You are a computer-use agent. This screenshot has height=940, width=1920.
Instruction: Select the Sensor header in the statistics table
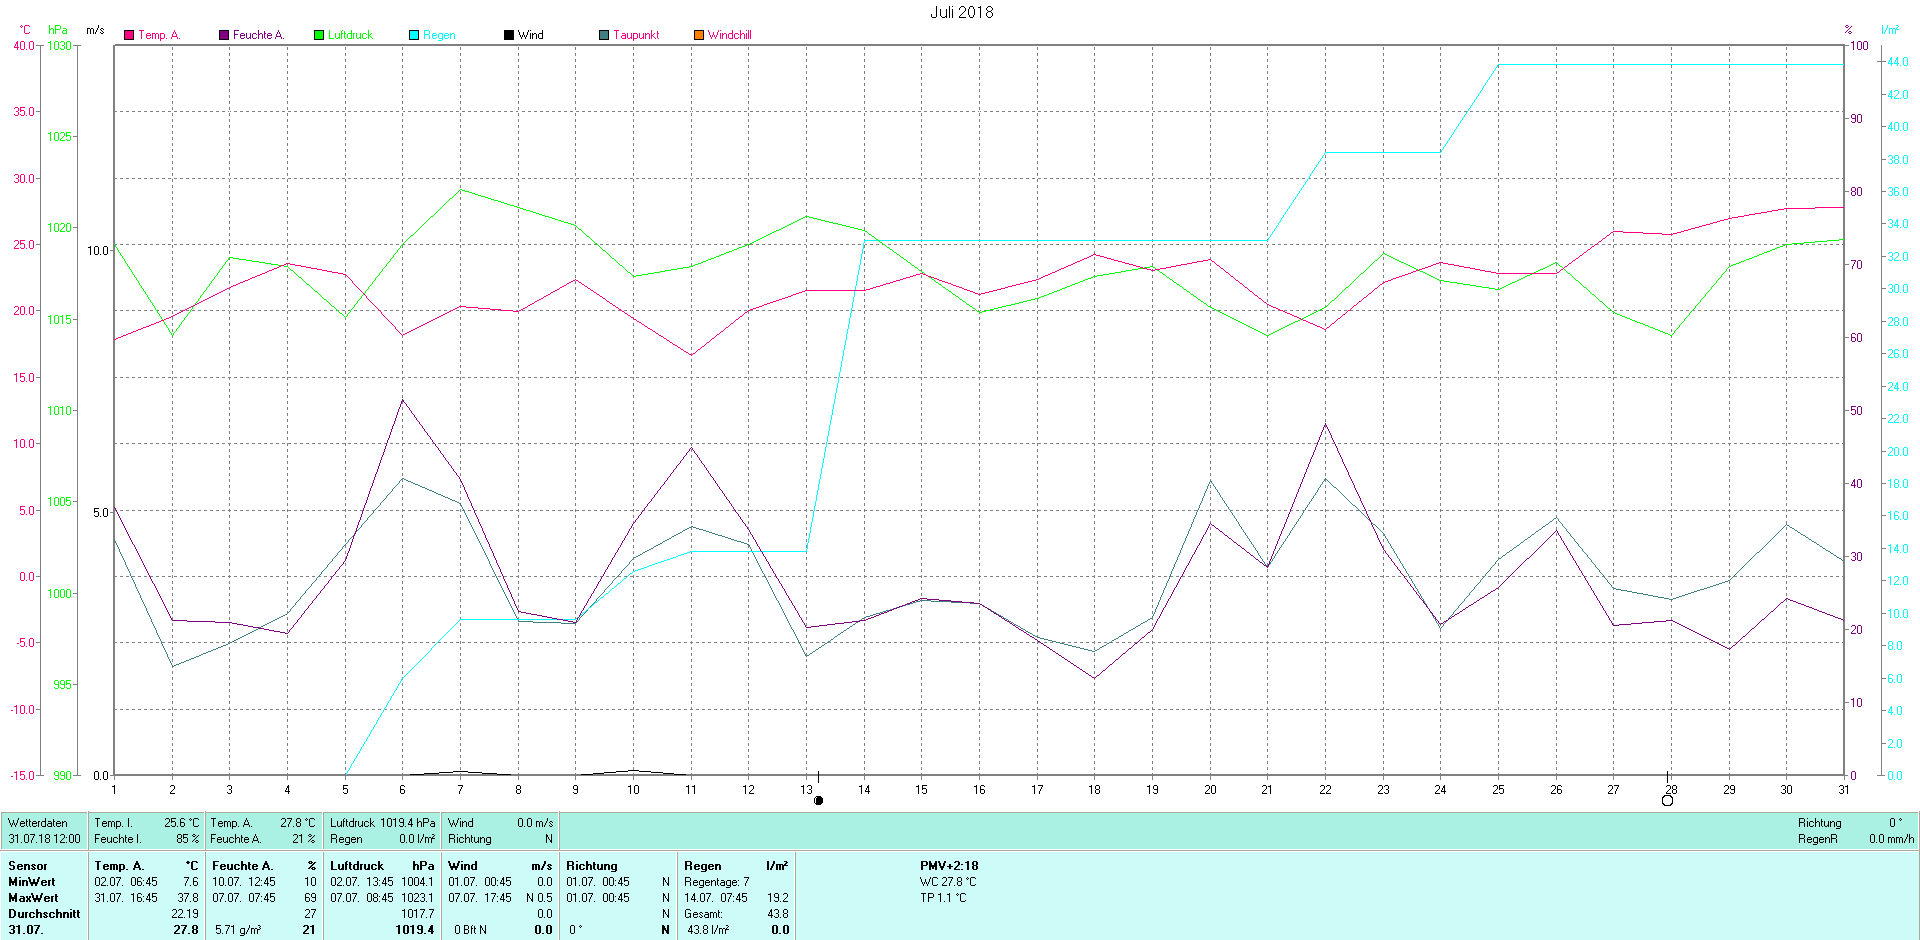coord(28,866)
